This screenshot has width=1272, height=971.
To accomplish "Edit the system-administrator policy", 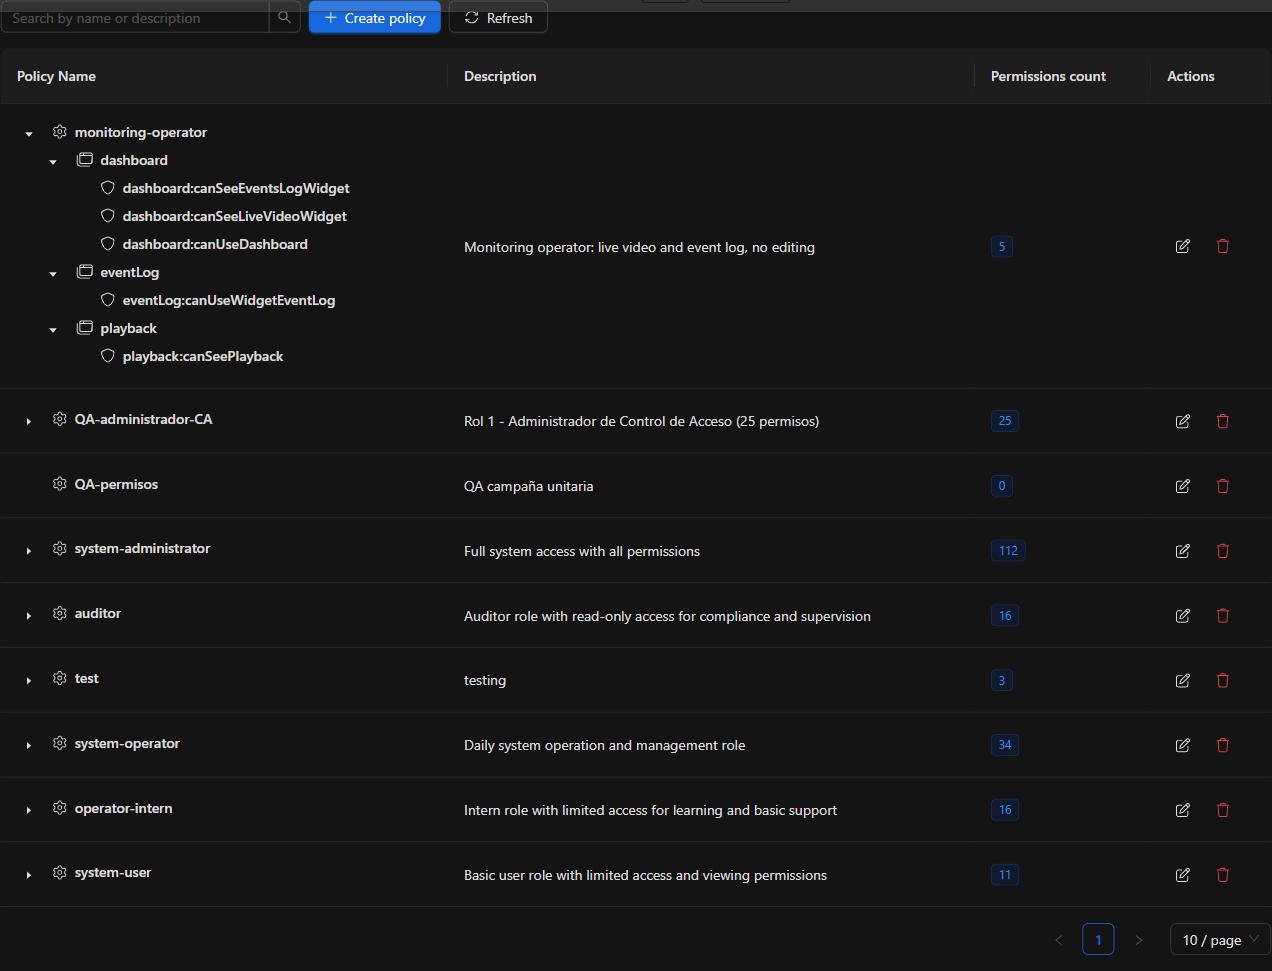I will click(x=1182, y=551).
